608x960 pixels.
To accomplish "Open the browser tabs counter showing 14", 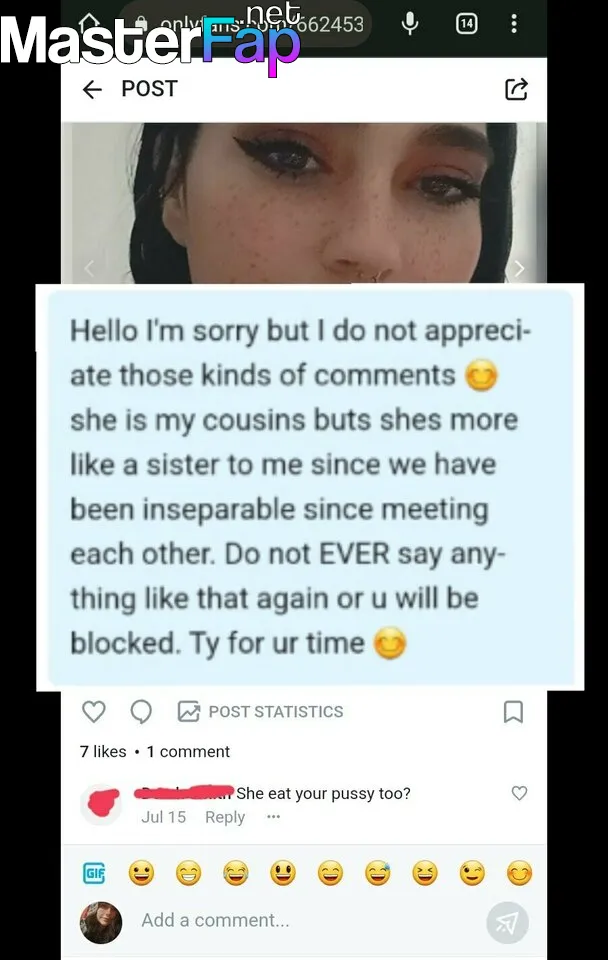I will [467, 23].
